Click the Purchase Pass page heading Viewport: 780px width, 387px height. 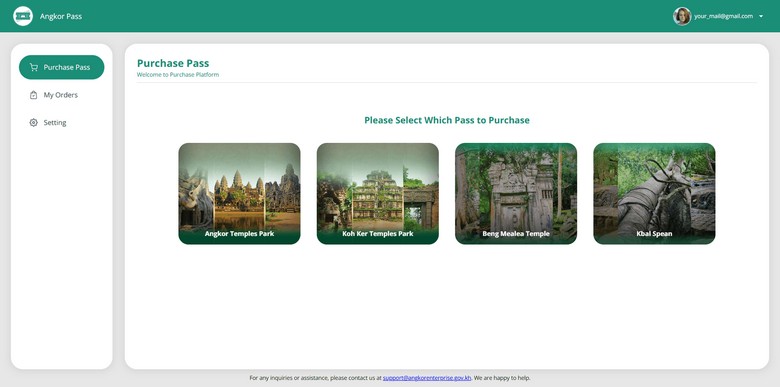click(173, 63)
